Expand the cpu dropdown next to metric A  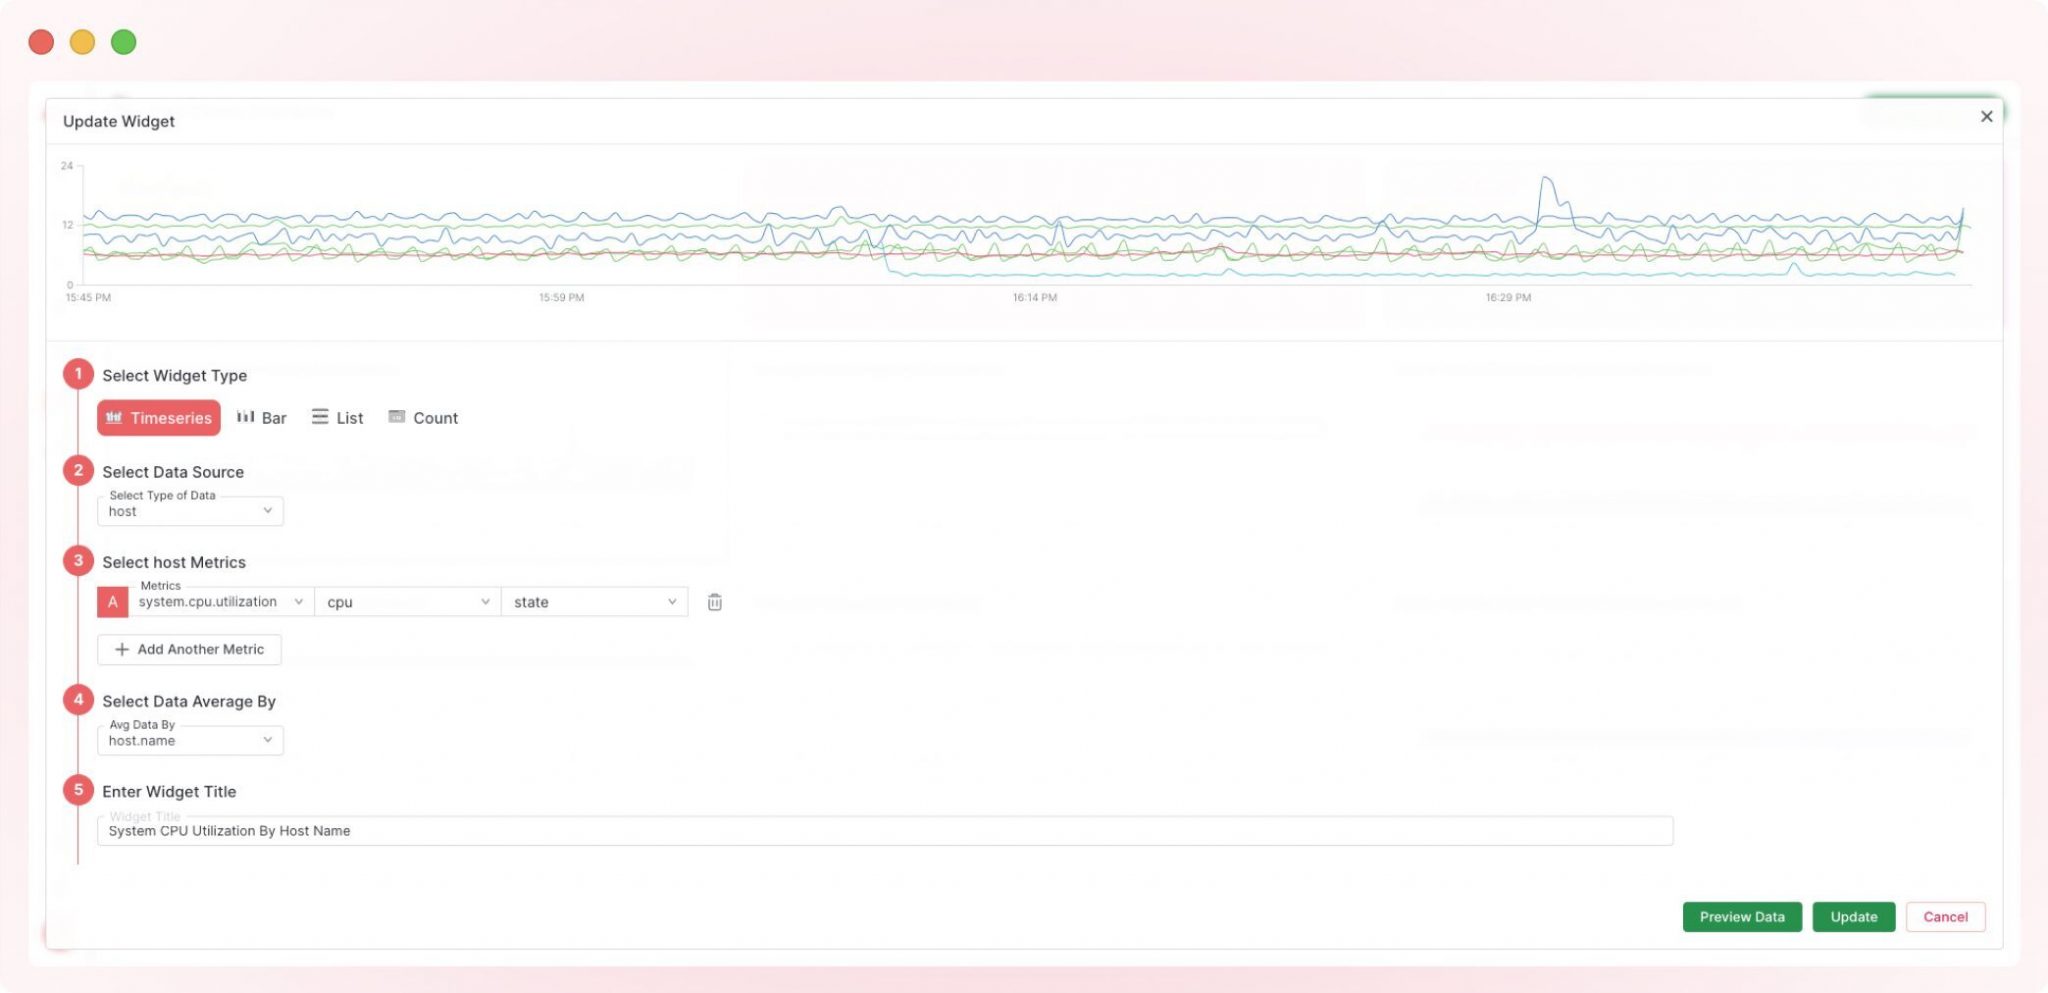(404, 601)
